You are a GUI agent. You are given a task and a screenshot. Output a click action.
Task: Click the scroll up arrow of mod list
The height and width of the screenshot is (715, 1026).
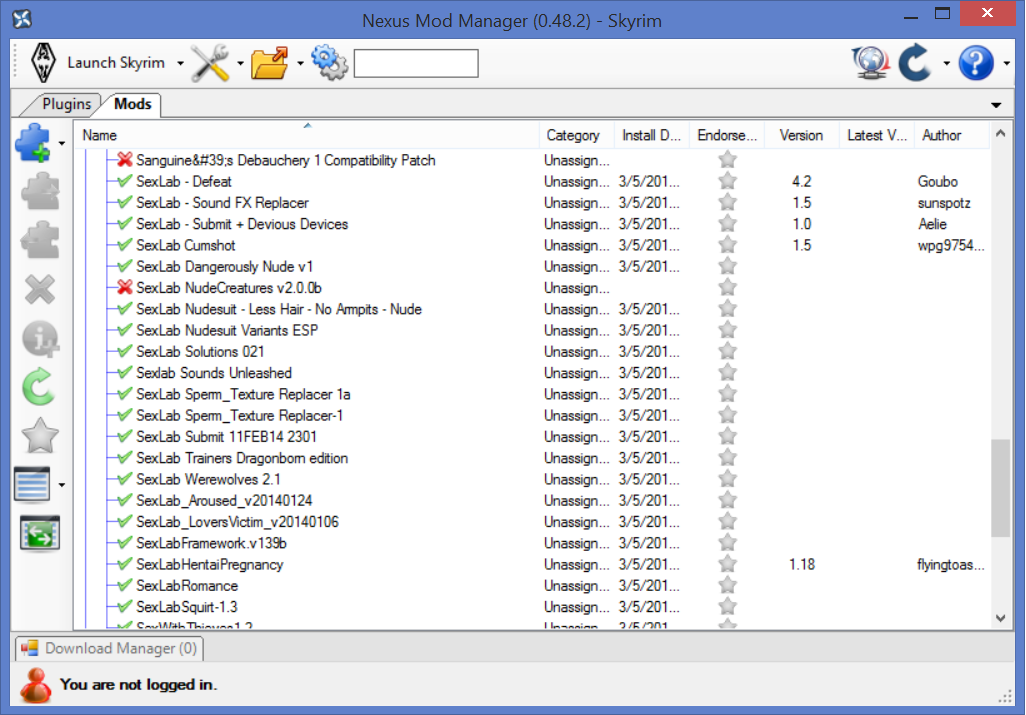tap(1000, 133)
